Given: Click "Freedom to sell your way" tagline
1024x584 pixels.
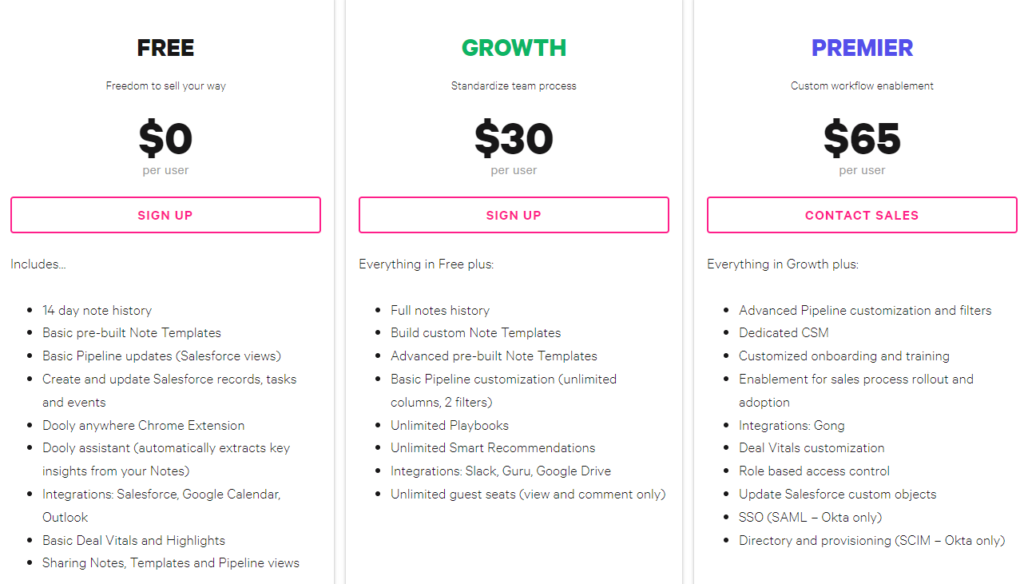Looking at the screenshot, I should click(165, 86).
